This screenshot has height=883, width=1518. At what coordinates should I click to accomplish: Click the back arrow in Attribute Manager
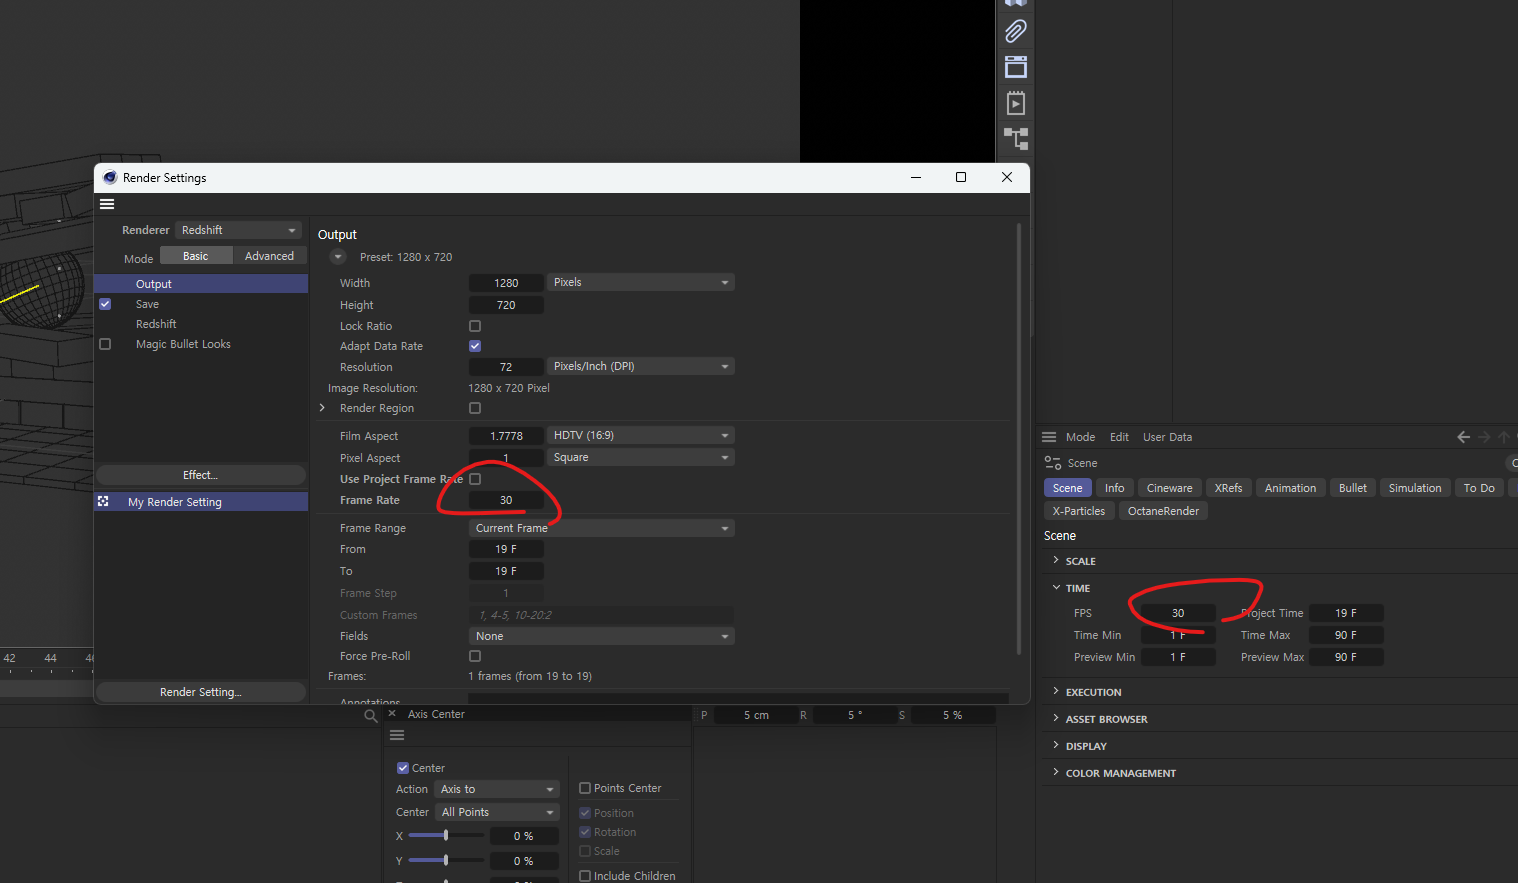tap(1463, 437)
